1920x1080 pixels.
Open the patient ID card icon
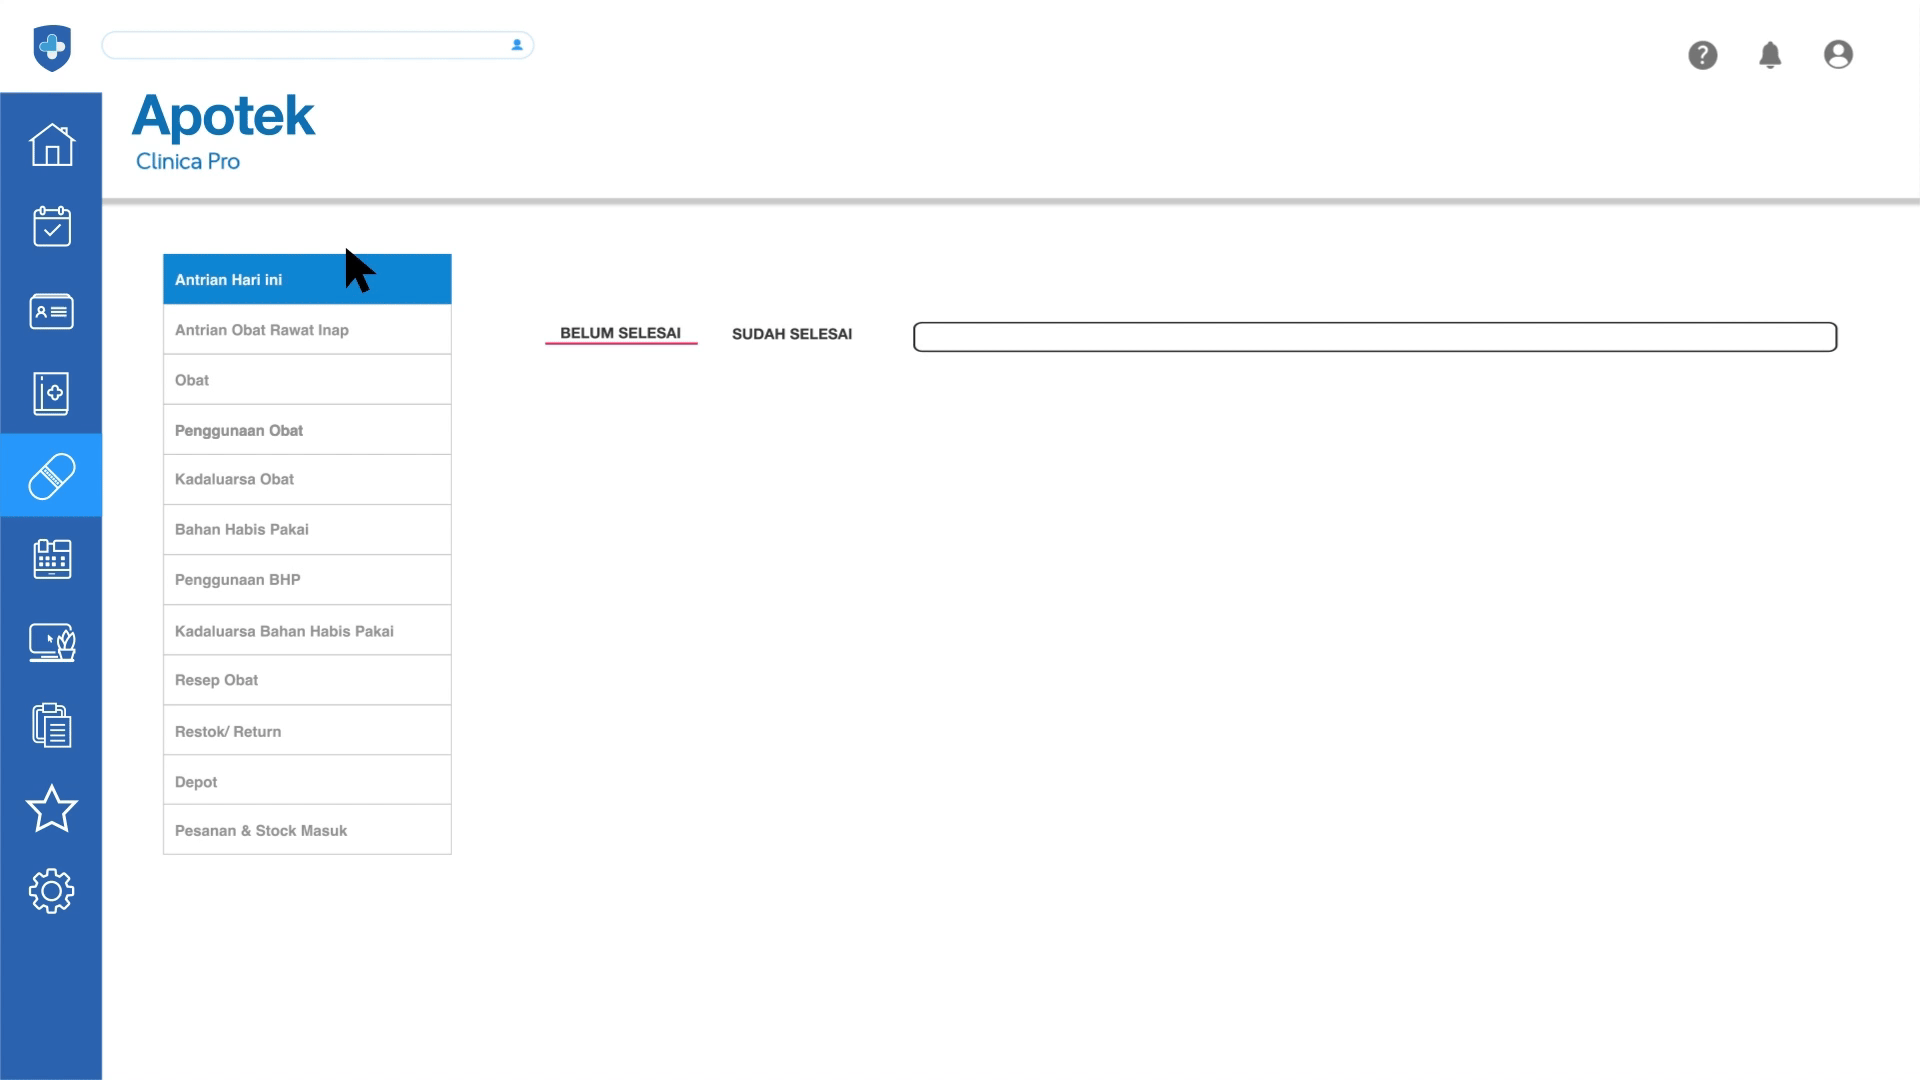point(51,311)
